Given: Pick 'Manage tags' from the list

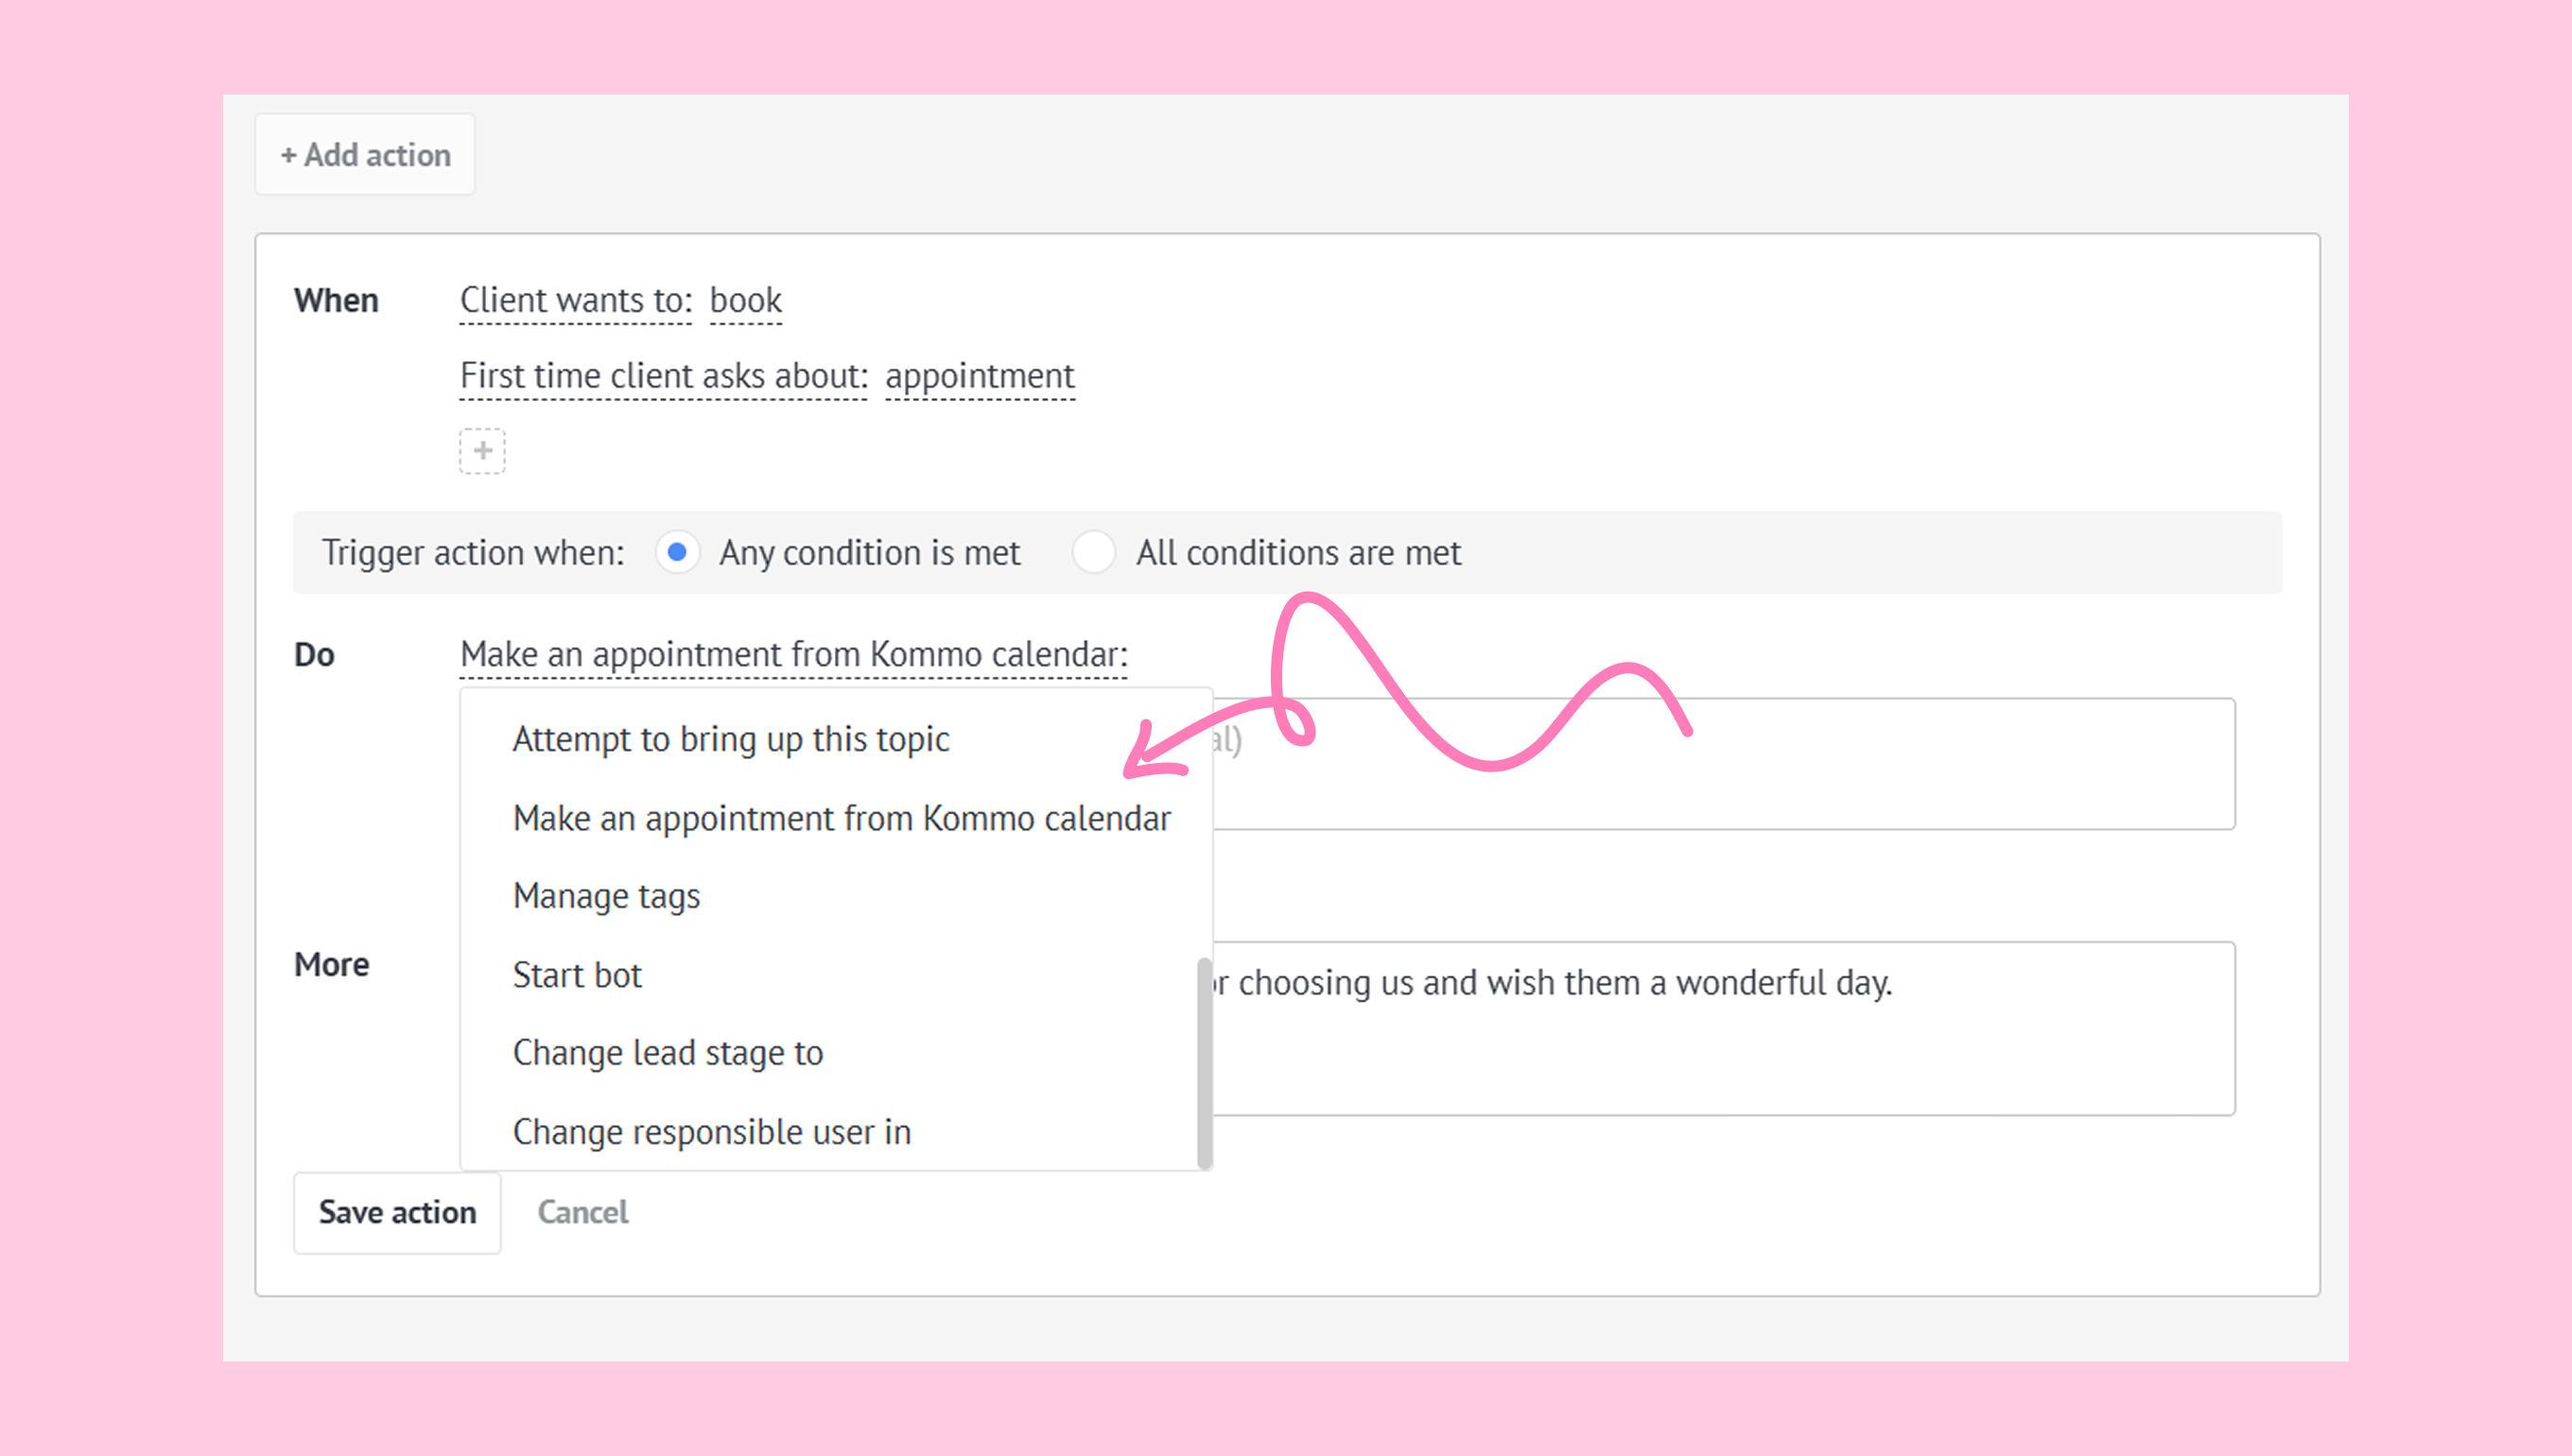Looking at the screenshot, I should (606, 896).
